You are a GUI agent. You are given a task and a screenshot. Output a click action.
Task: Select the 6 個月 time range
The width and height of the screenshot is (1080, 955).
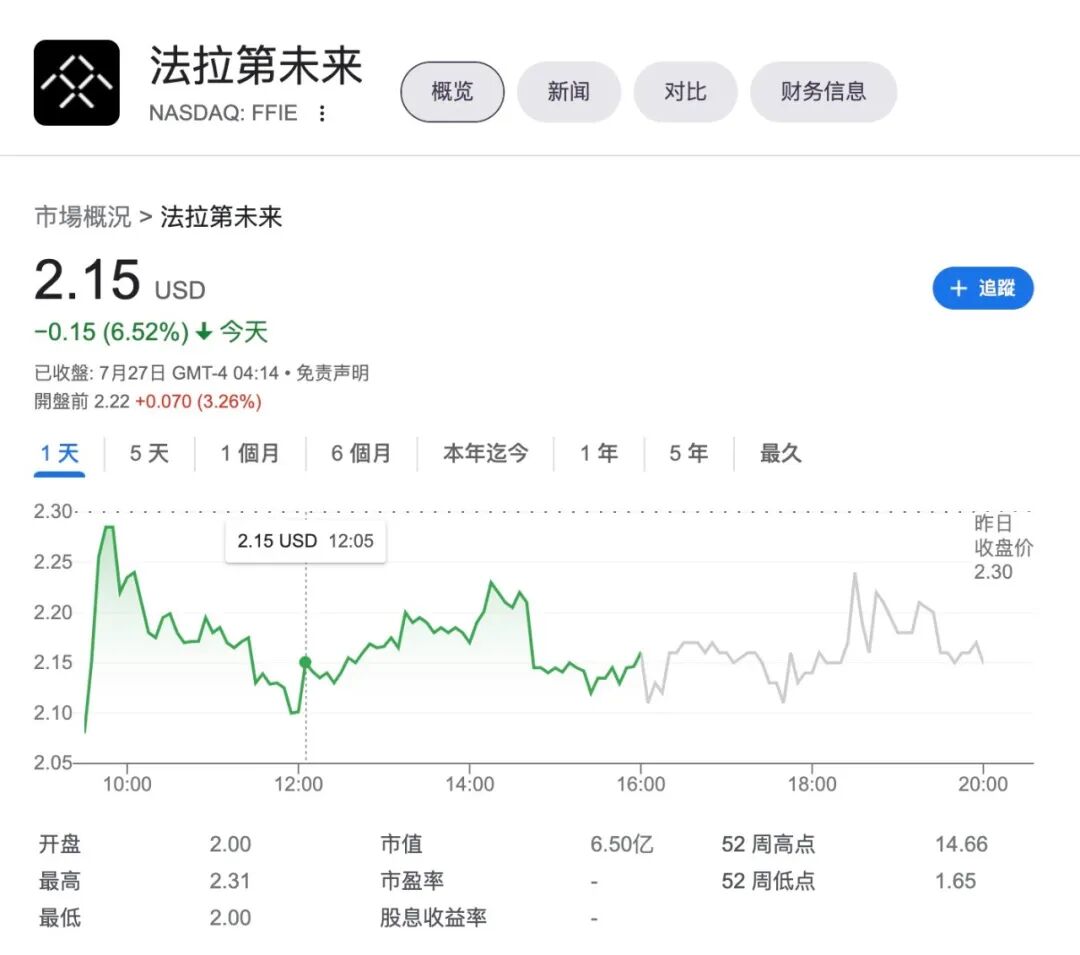point(361,454)
